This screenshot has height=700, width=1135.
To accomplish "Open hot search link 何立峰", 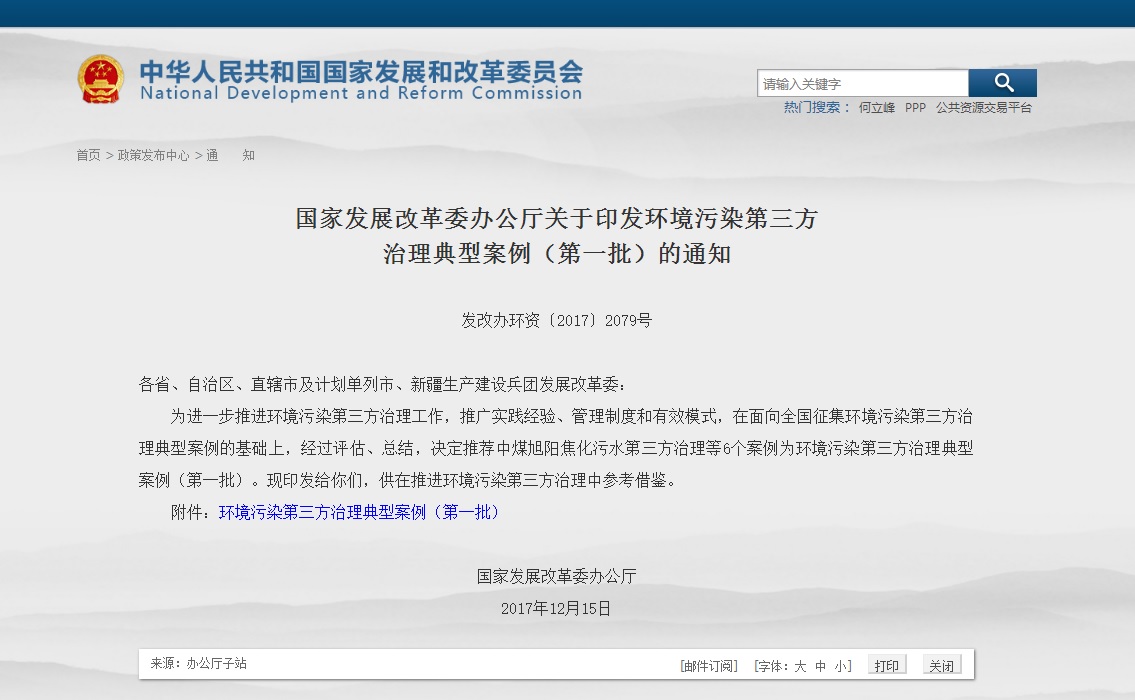I will tap(877, 108).
